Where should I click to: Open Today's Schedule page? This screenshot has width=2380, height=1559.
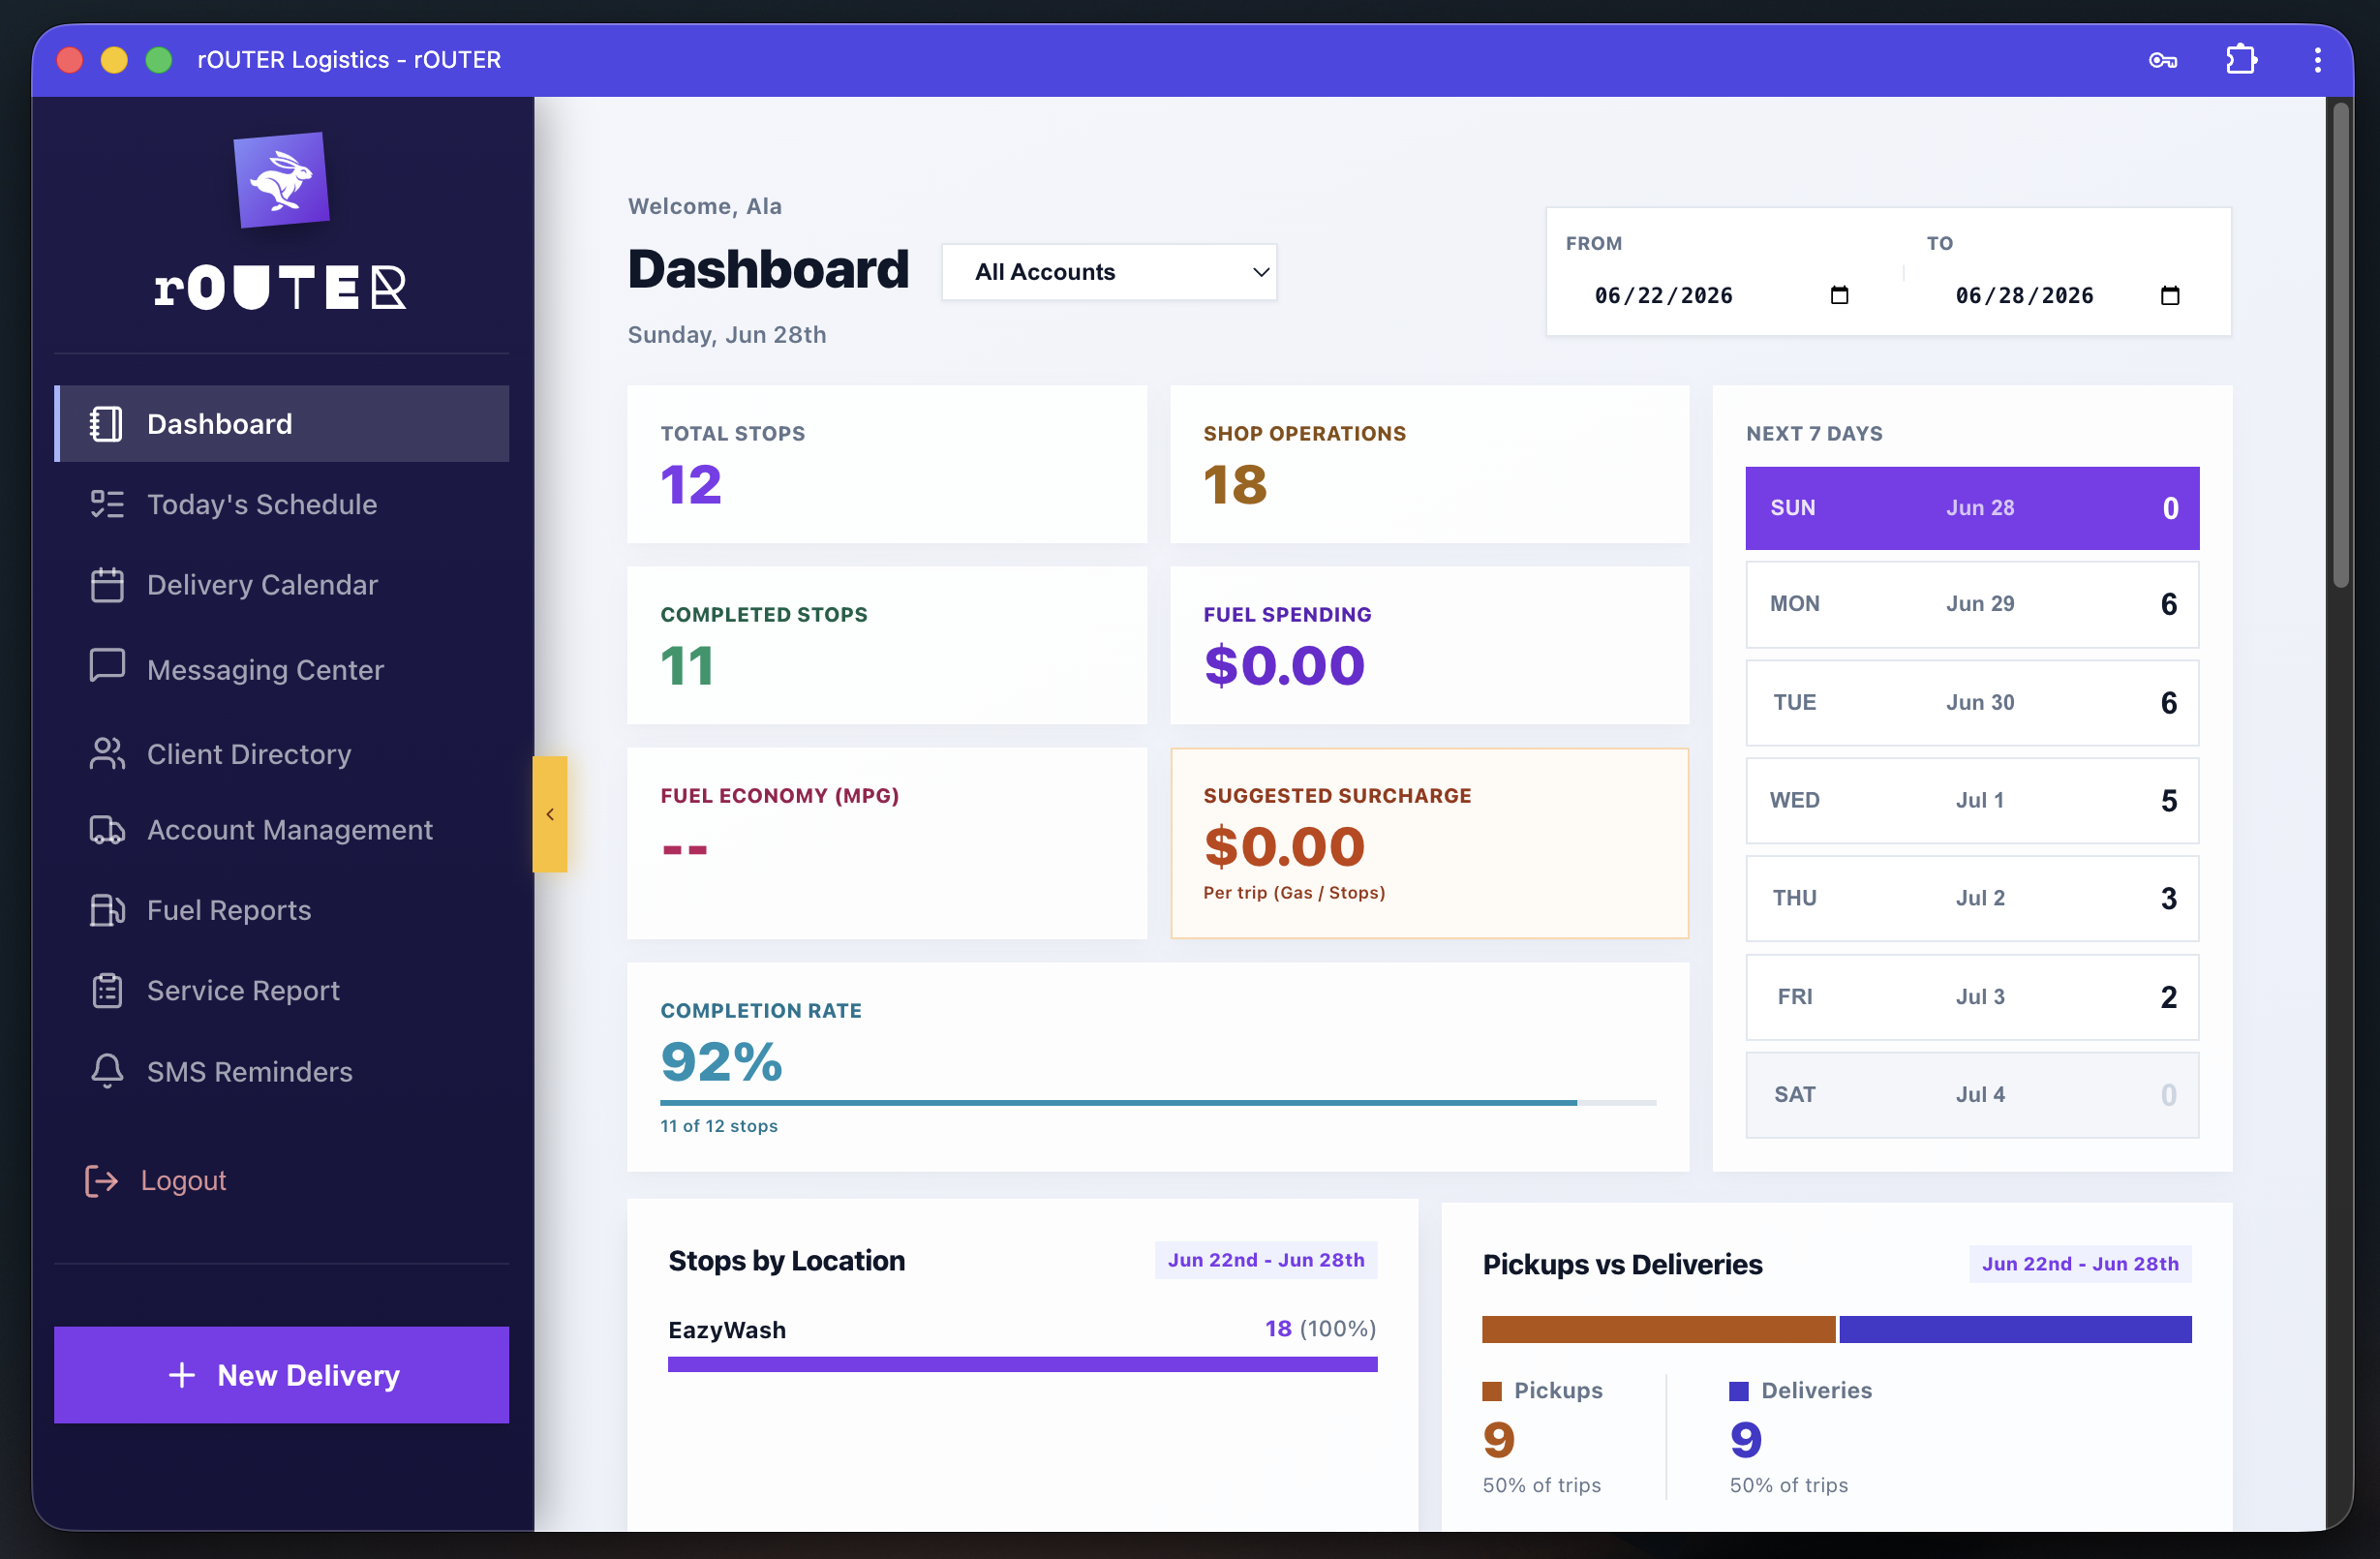click(x=281, y=504)
